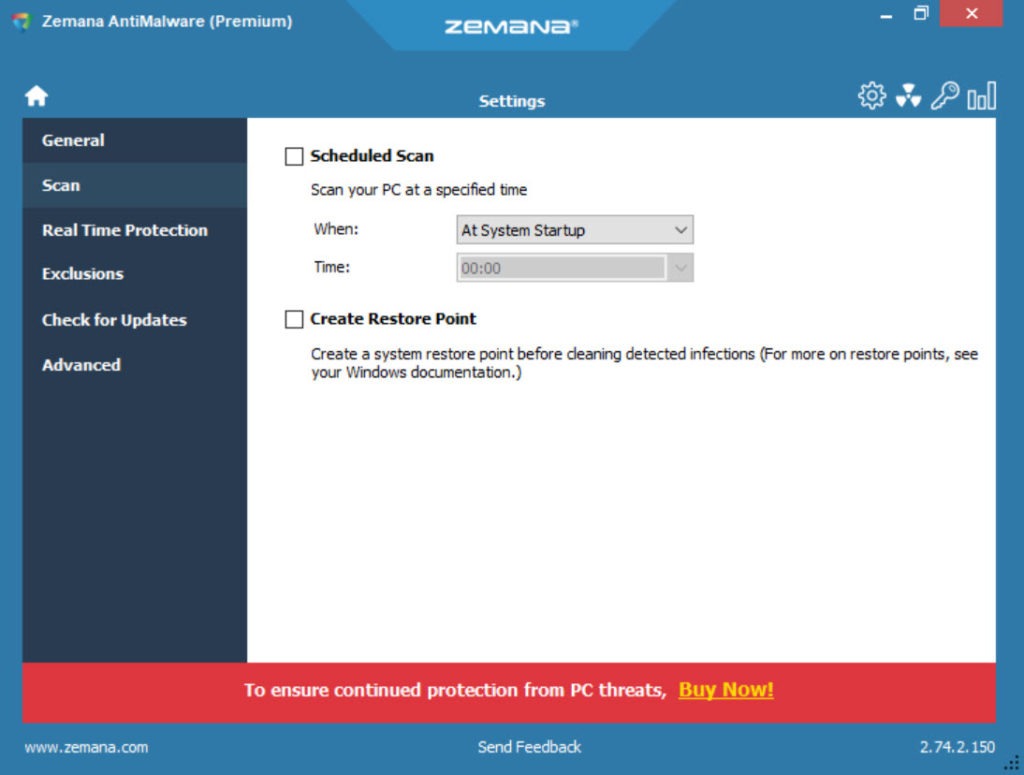Click Send Feedback link
The image size is (1024, 775).
click(529, 747)
